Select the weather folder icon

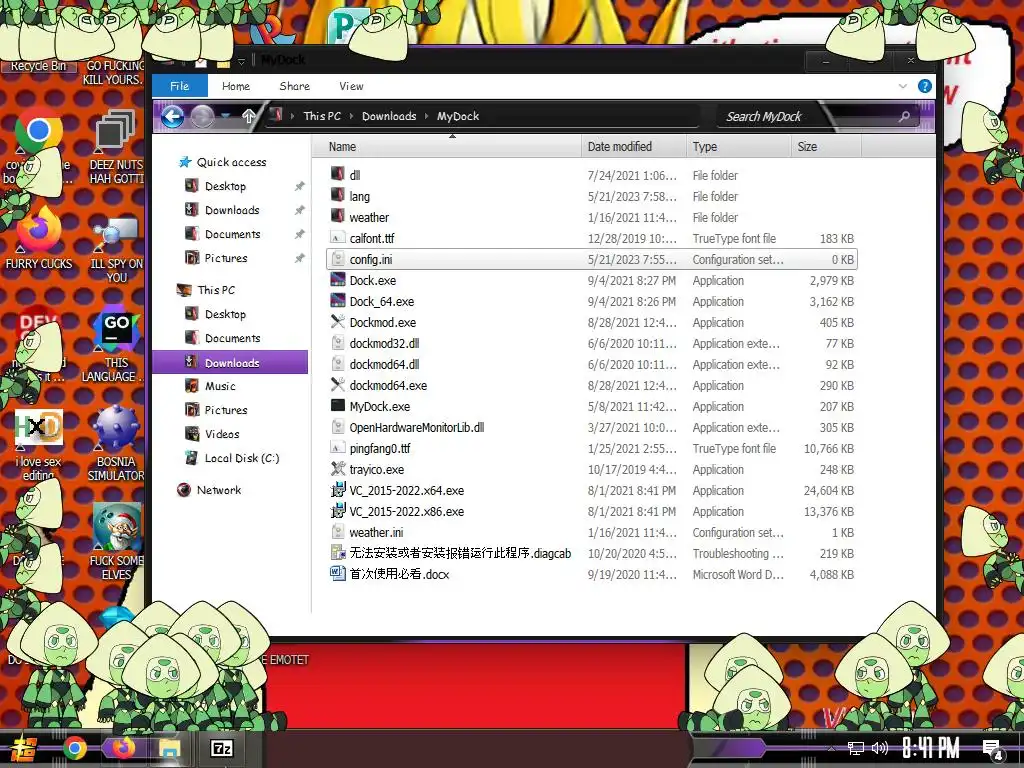coord(338,217)
